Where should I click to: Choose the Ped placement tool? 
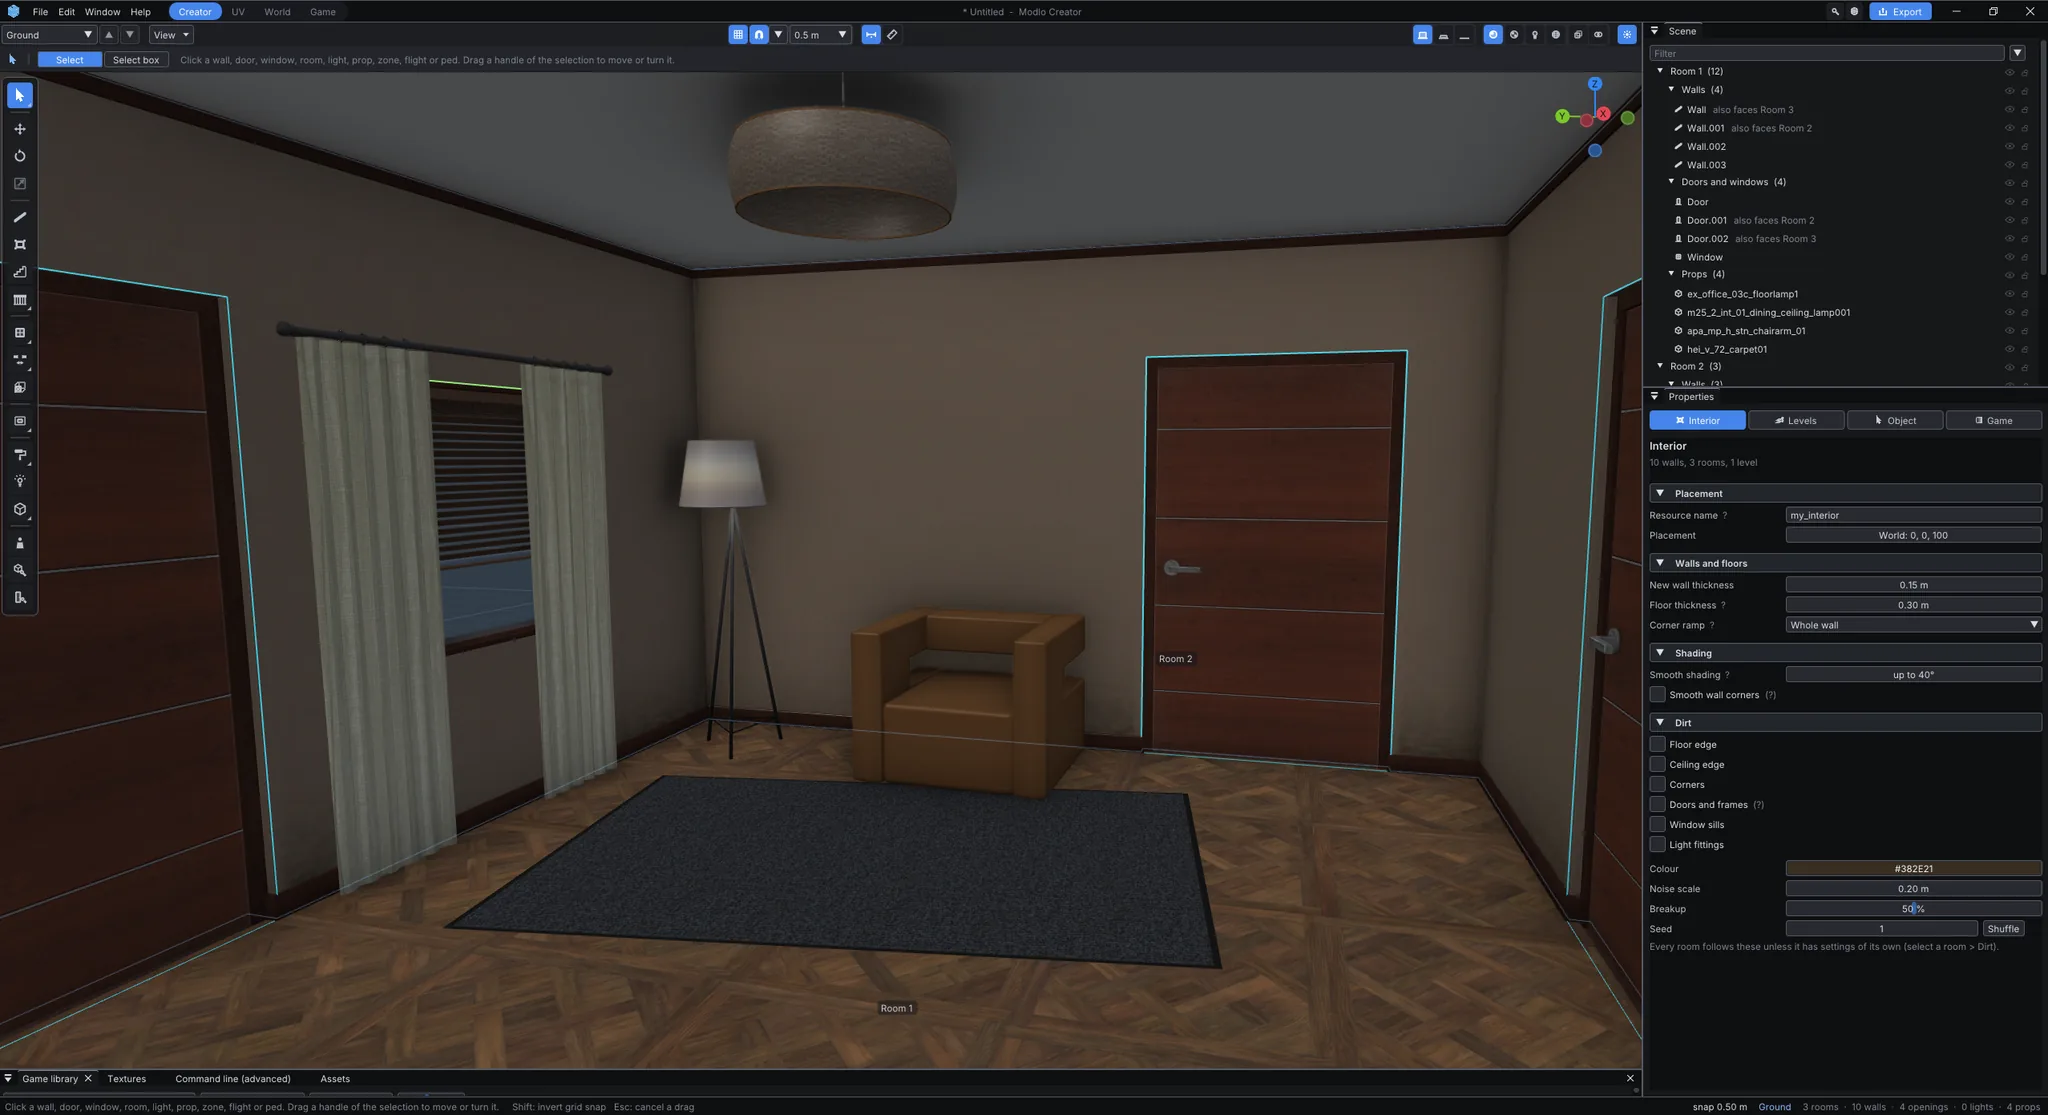(x=20, y=543)
